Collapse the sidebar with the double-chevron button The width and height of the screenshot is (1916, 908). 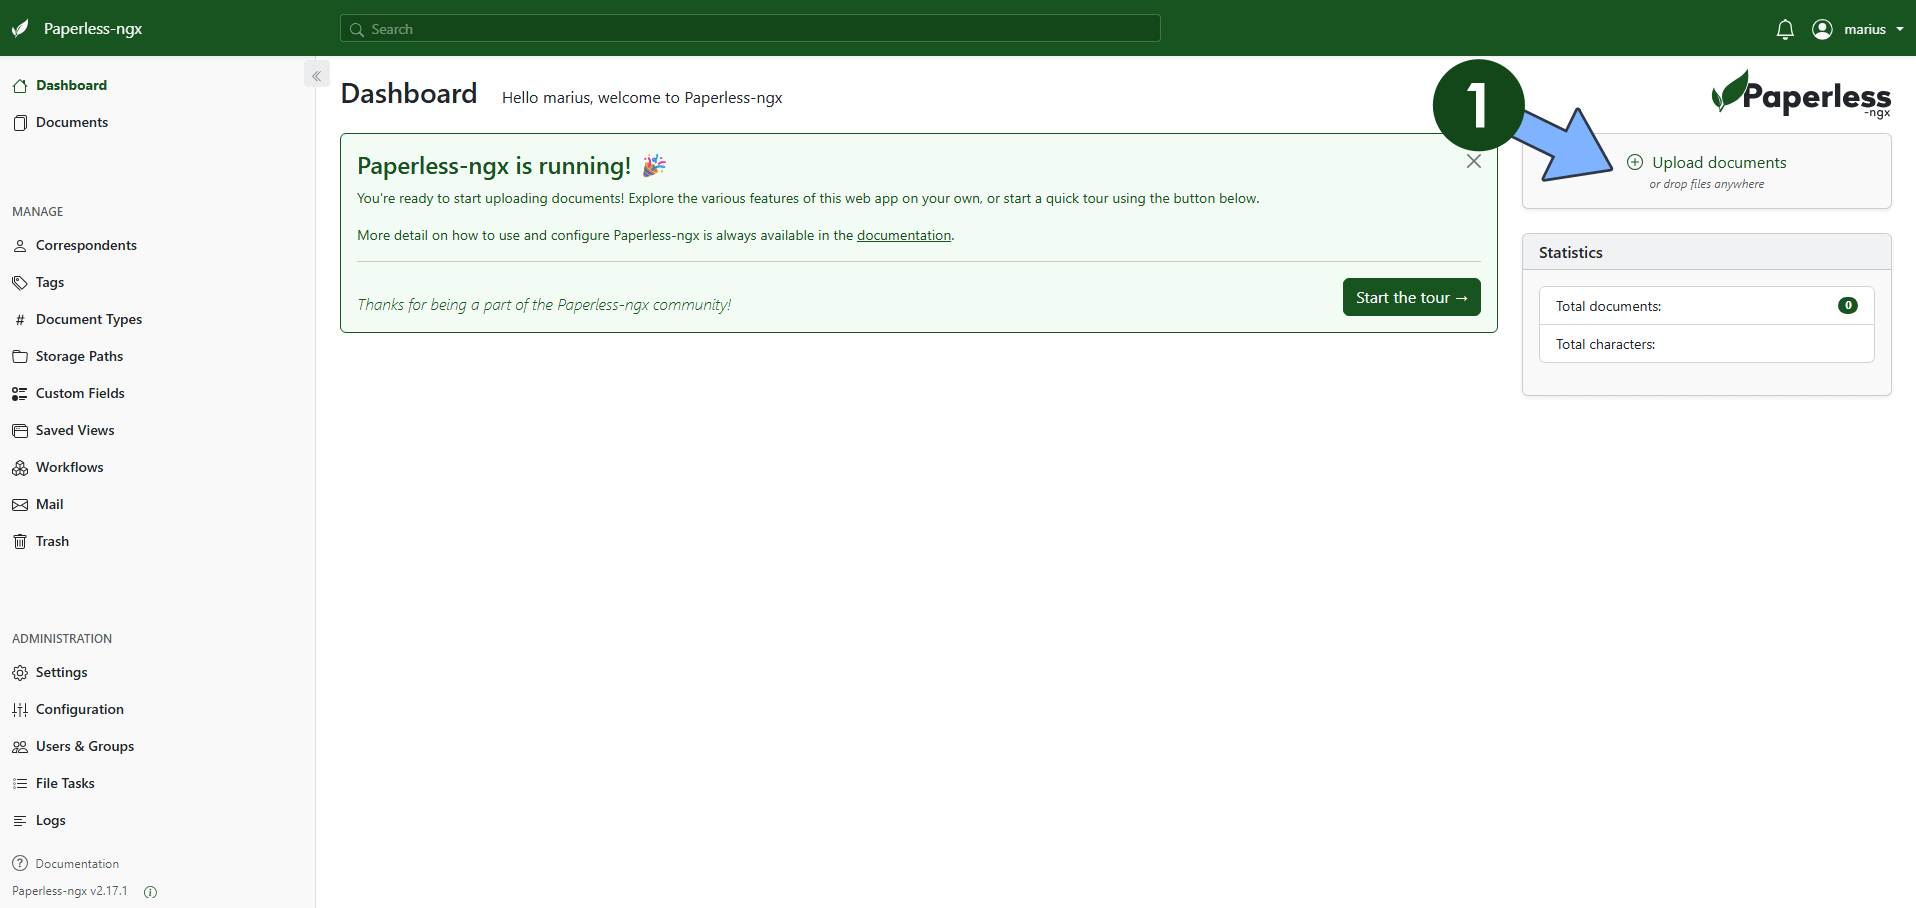click(316, 75)
